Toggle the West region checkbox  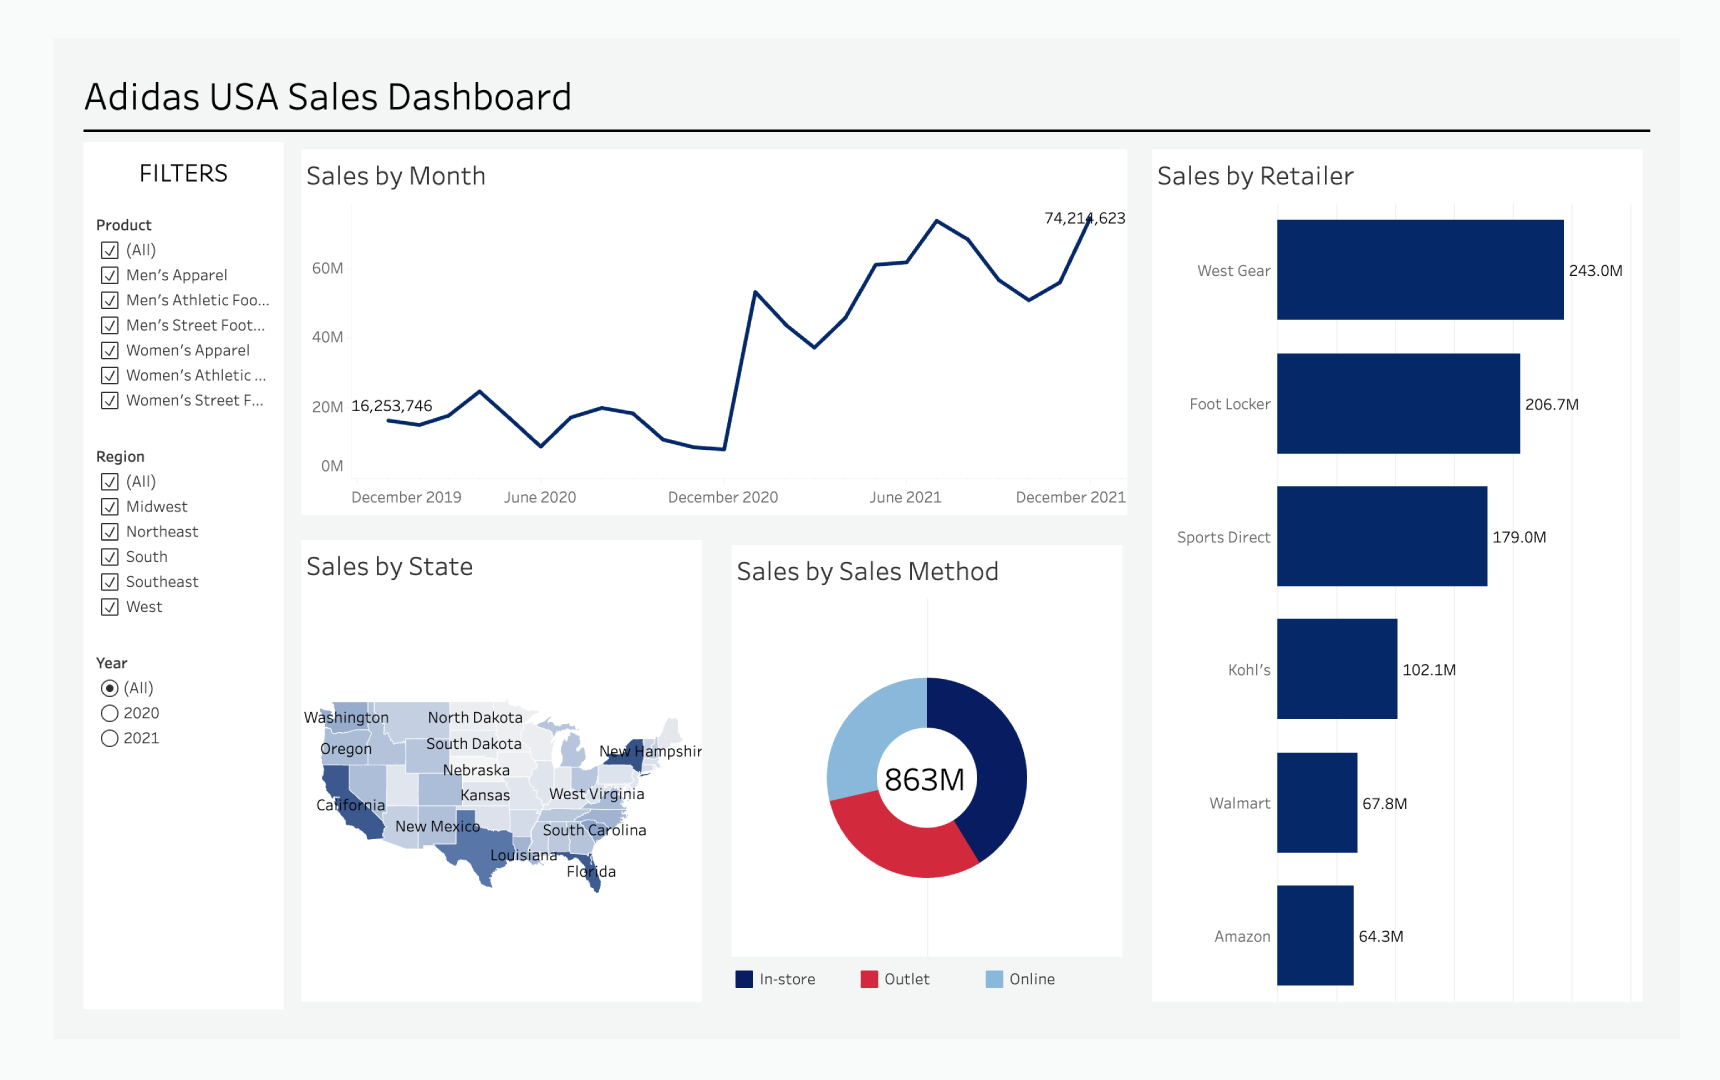(x=110, y=606)
